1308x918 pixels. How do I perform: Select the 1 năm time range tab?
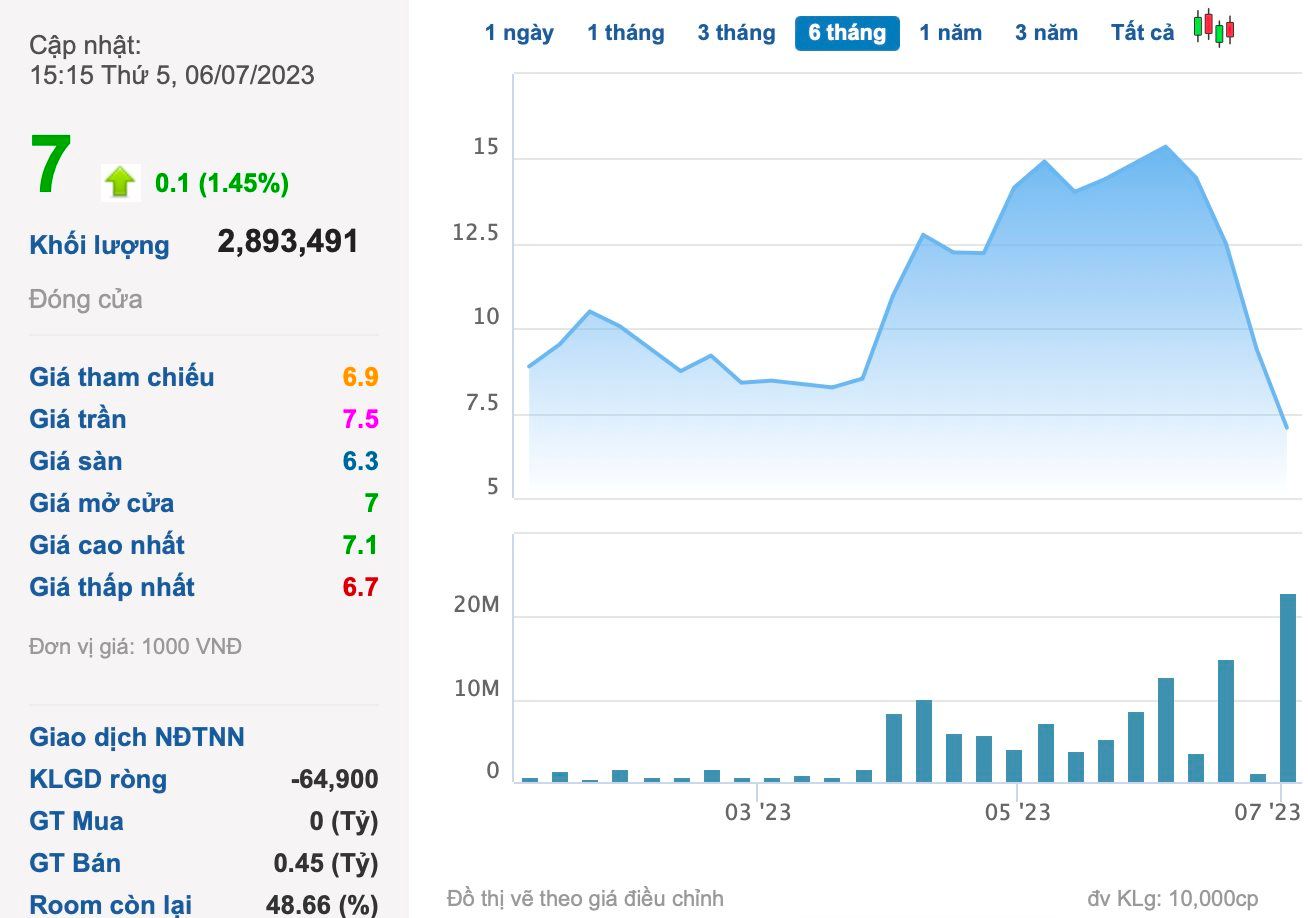[x=951, y=33]
